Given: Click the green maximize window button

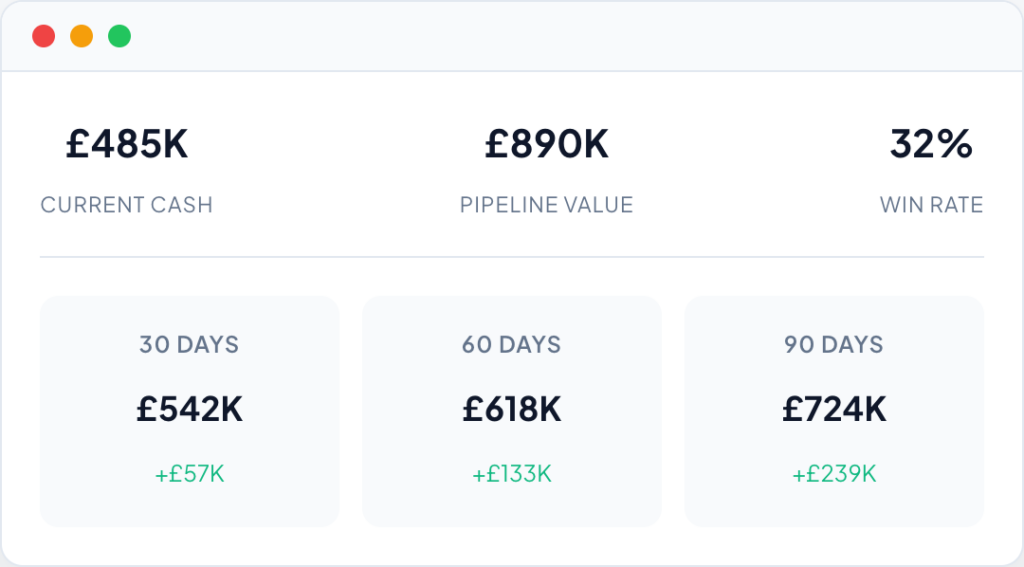Looking at the screenshot, I should [x=119, y=37].
